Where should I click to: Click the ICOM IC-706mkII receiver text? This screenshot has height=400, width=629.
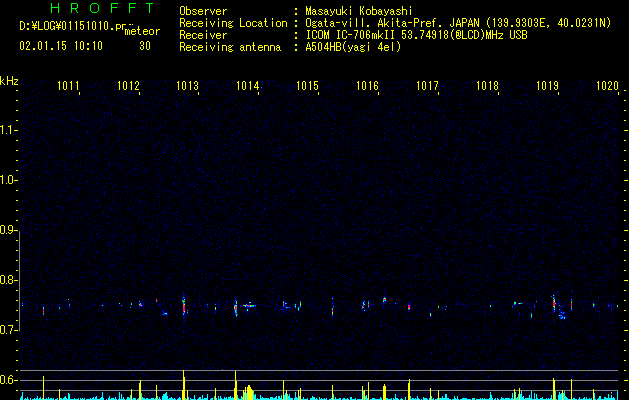416,35
